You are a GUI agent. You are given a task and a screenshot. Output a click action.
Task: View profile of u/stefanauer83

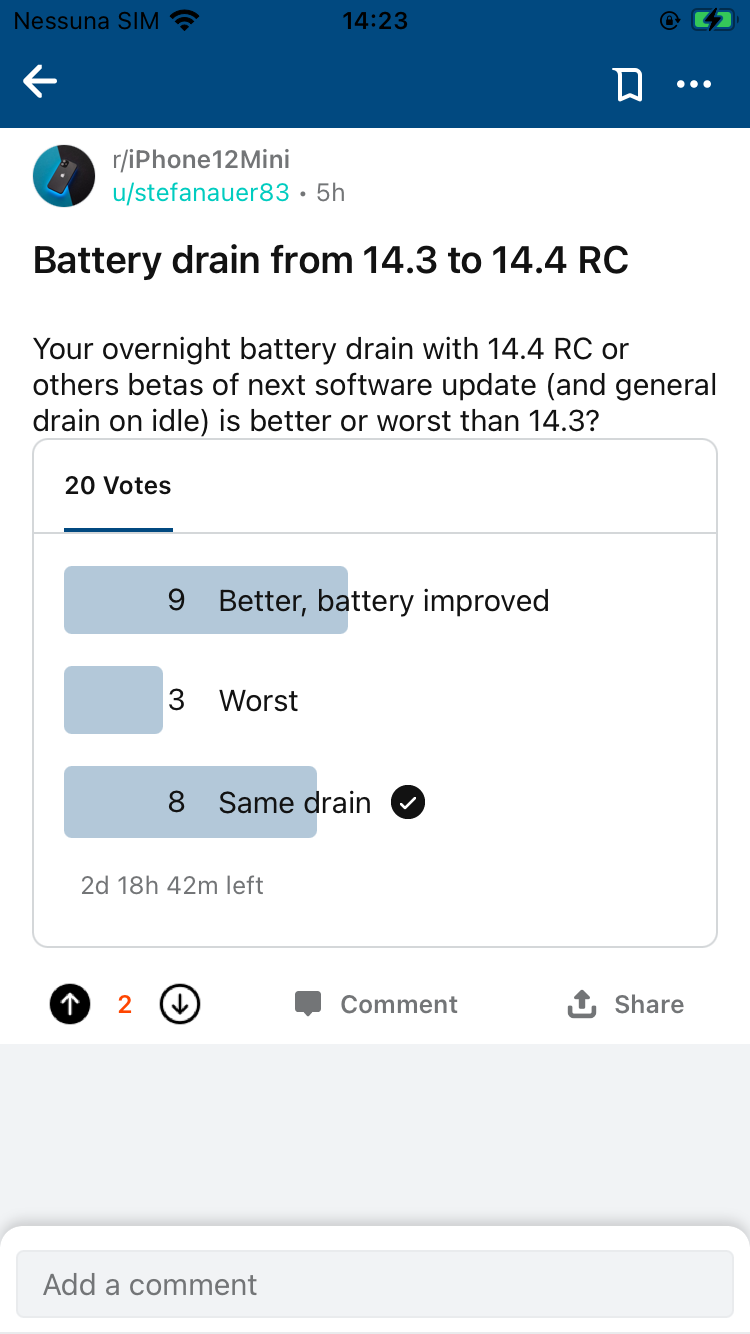[201, 192]
